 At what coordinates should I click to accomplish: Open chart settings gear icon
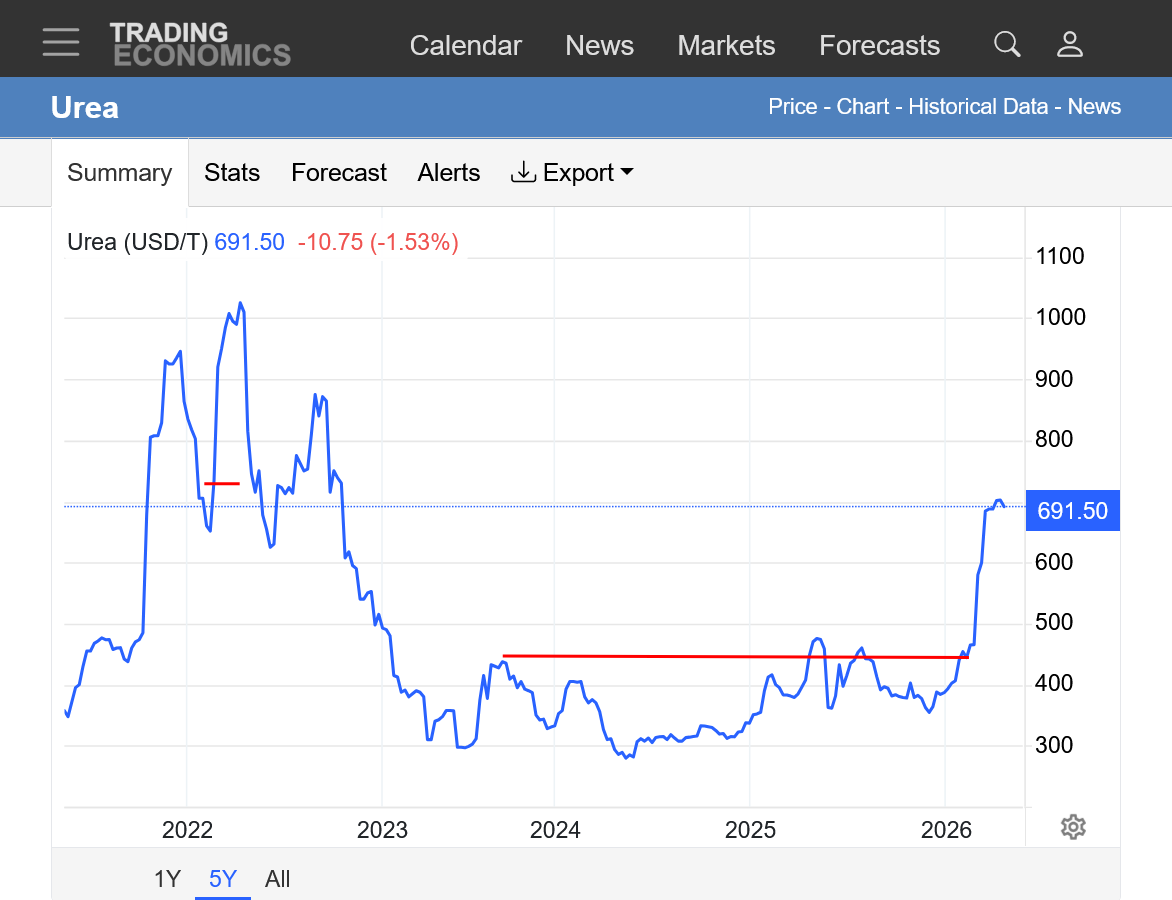(1073, 827)
